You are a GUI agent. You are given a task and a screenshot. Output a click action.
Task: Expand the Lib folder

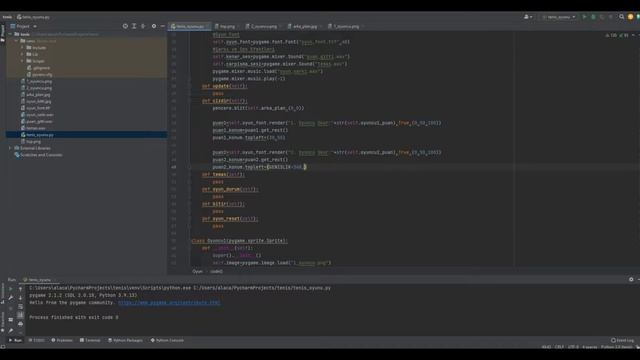[x=22, y=54]
